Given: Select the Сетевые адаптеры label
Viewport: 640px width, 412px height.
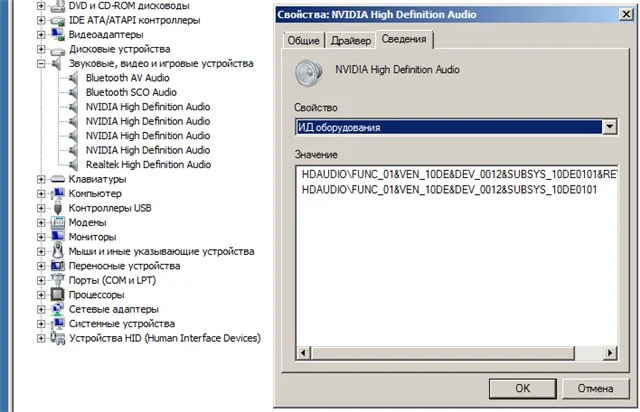Looking at the screenshot, I should click(113, 310).
